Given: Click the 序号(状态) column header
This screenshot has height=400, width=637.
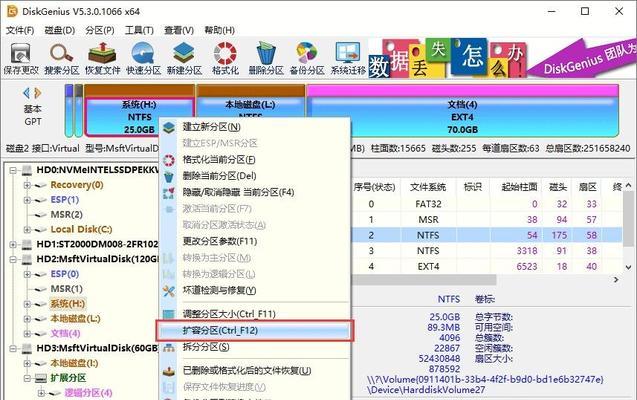Looking at the screenshot, I should pos(374,187).
